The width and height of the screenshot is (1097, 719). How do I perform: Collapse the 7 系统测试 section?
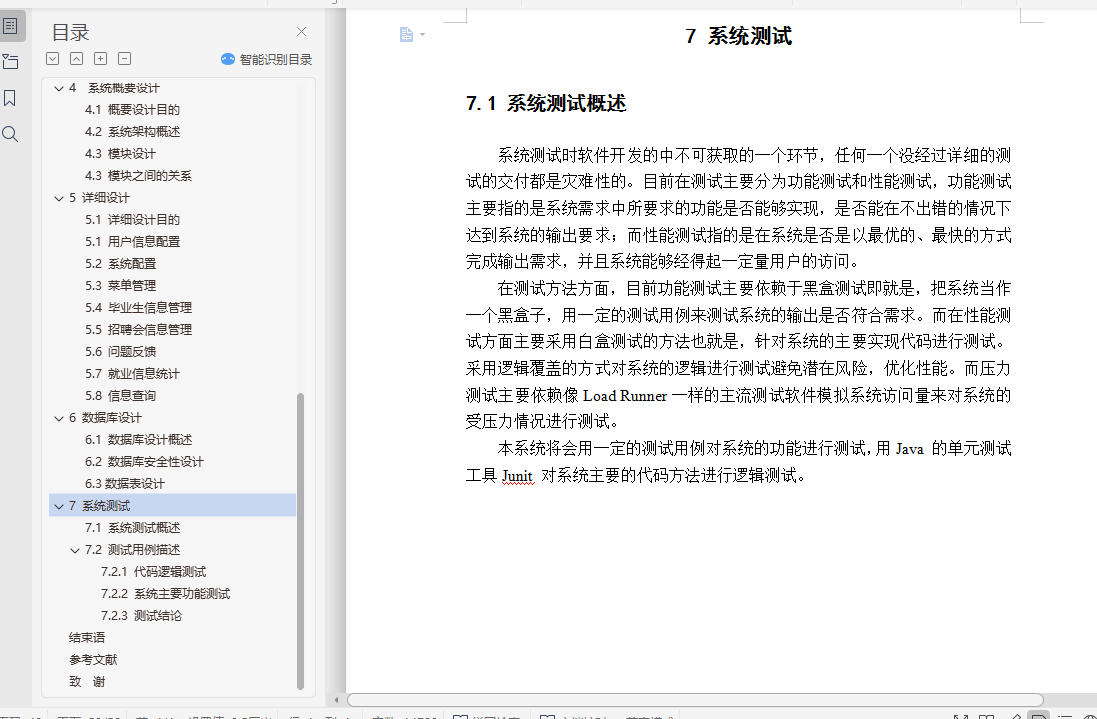pyautogui.click(x=59, y=506)
